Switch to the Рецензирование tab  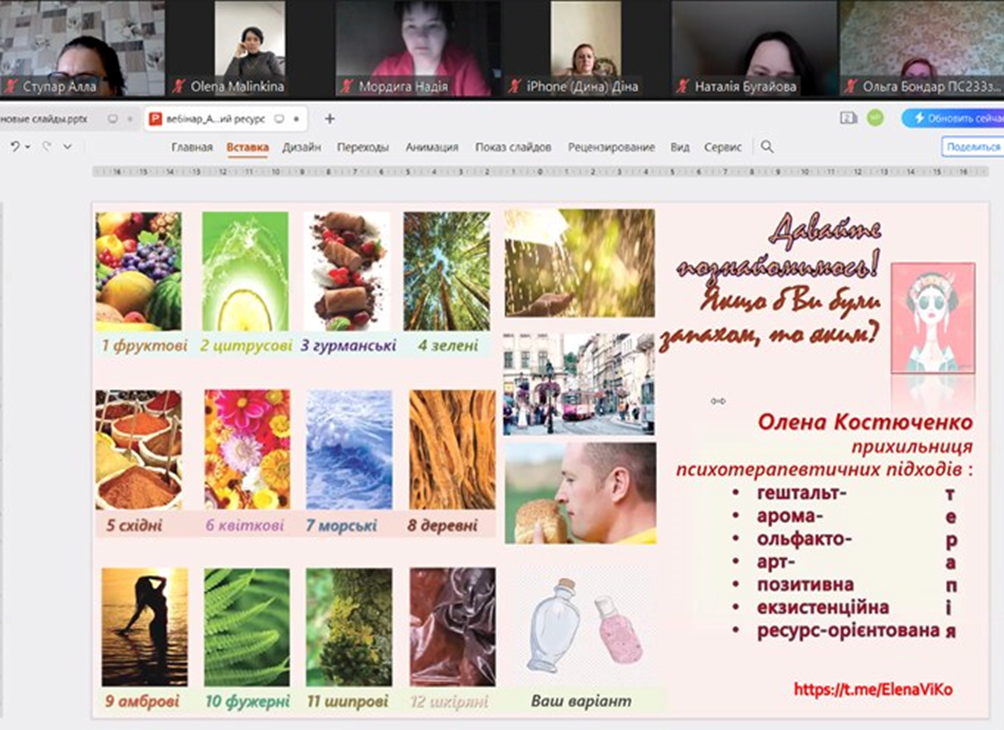(611, 147)
